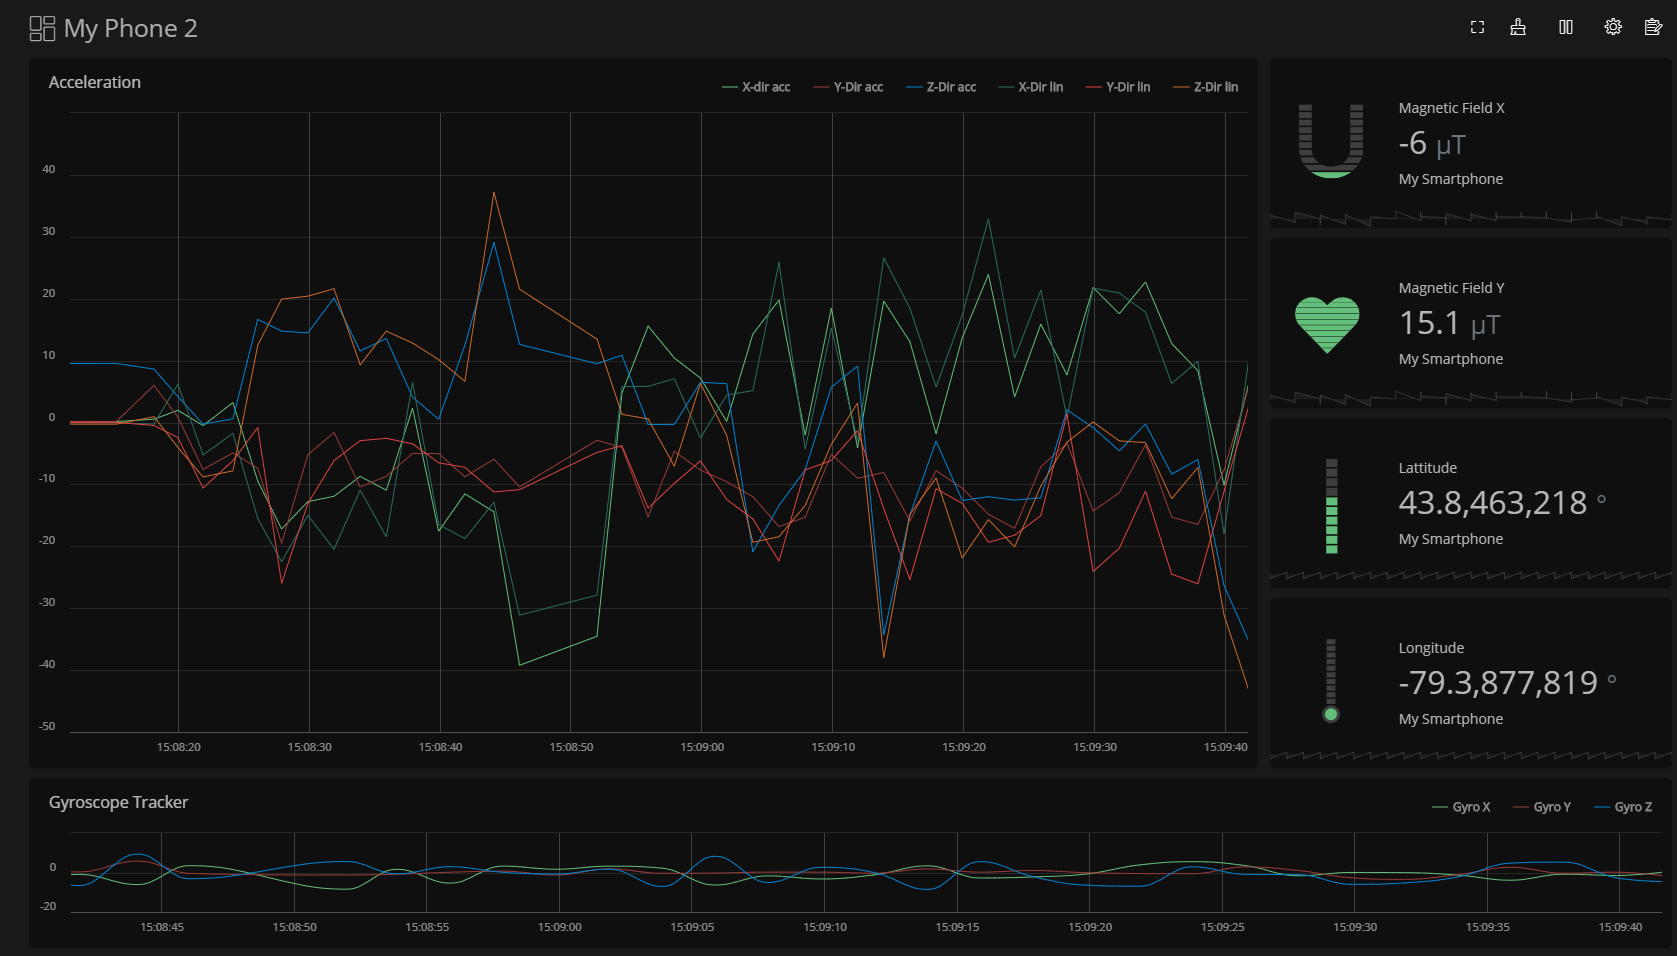This screenshot has width=1677, height=956.
Task: Select the Magnetic Field Y label
Action: pyautogui.click(x=1451, y=288)
